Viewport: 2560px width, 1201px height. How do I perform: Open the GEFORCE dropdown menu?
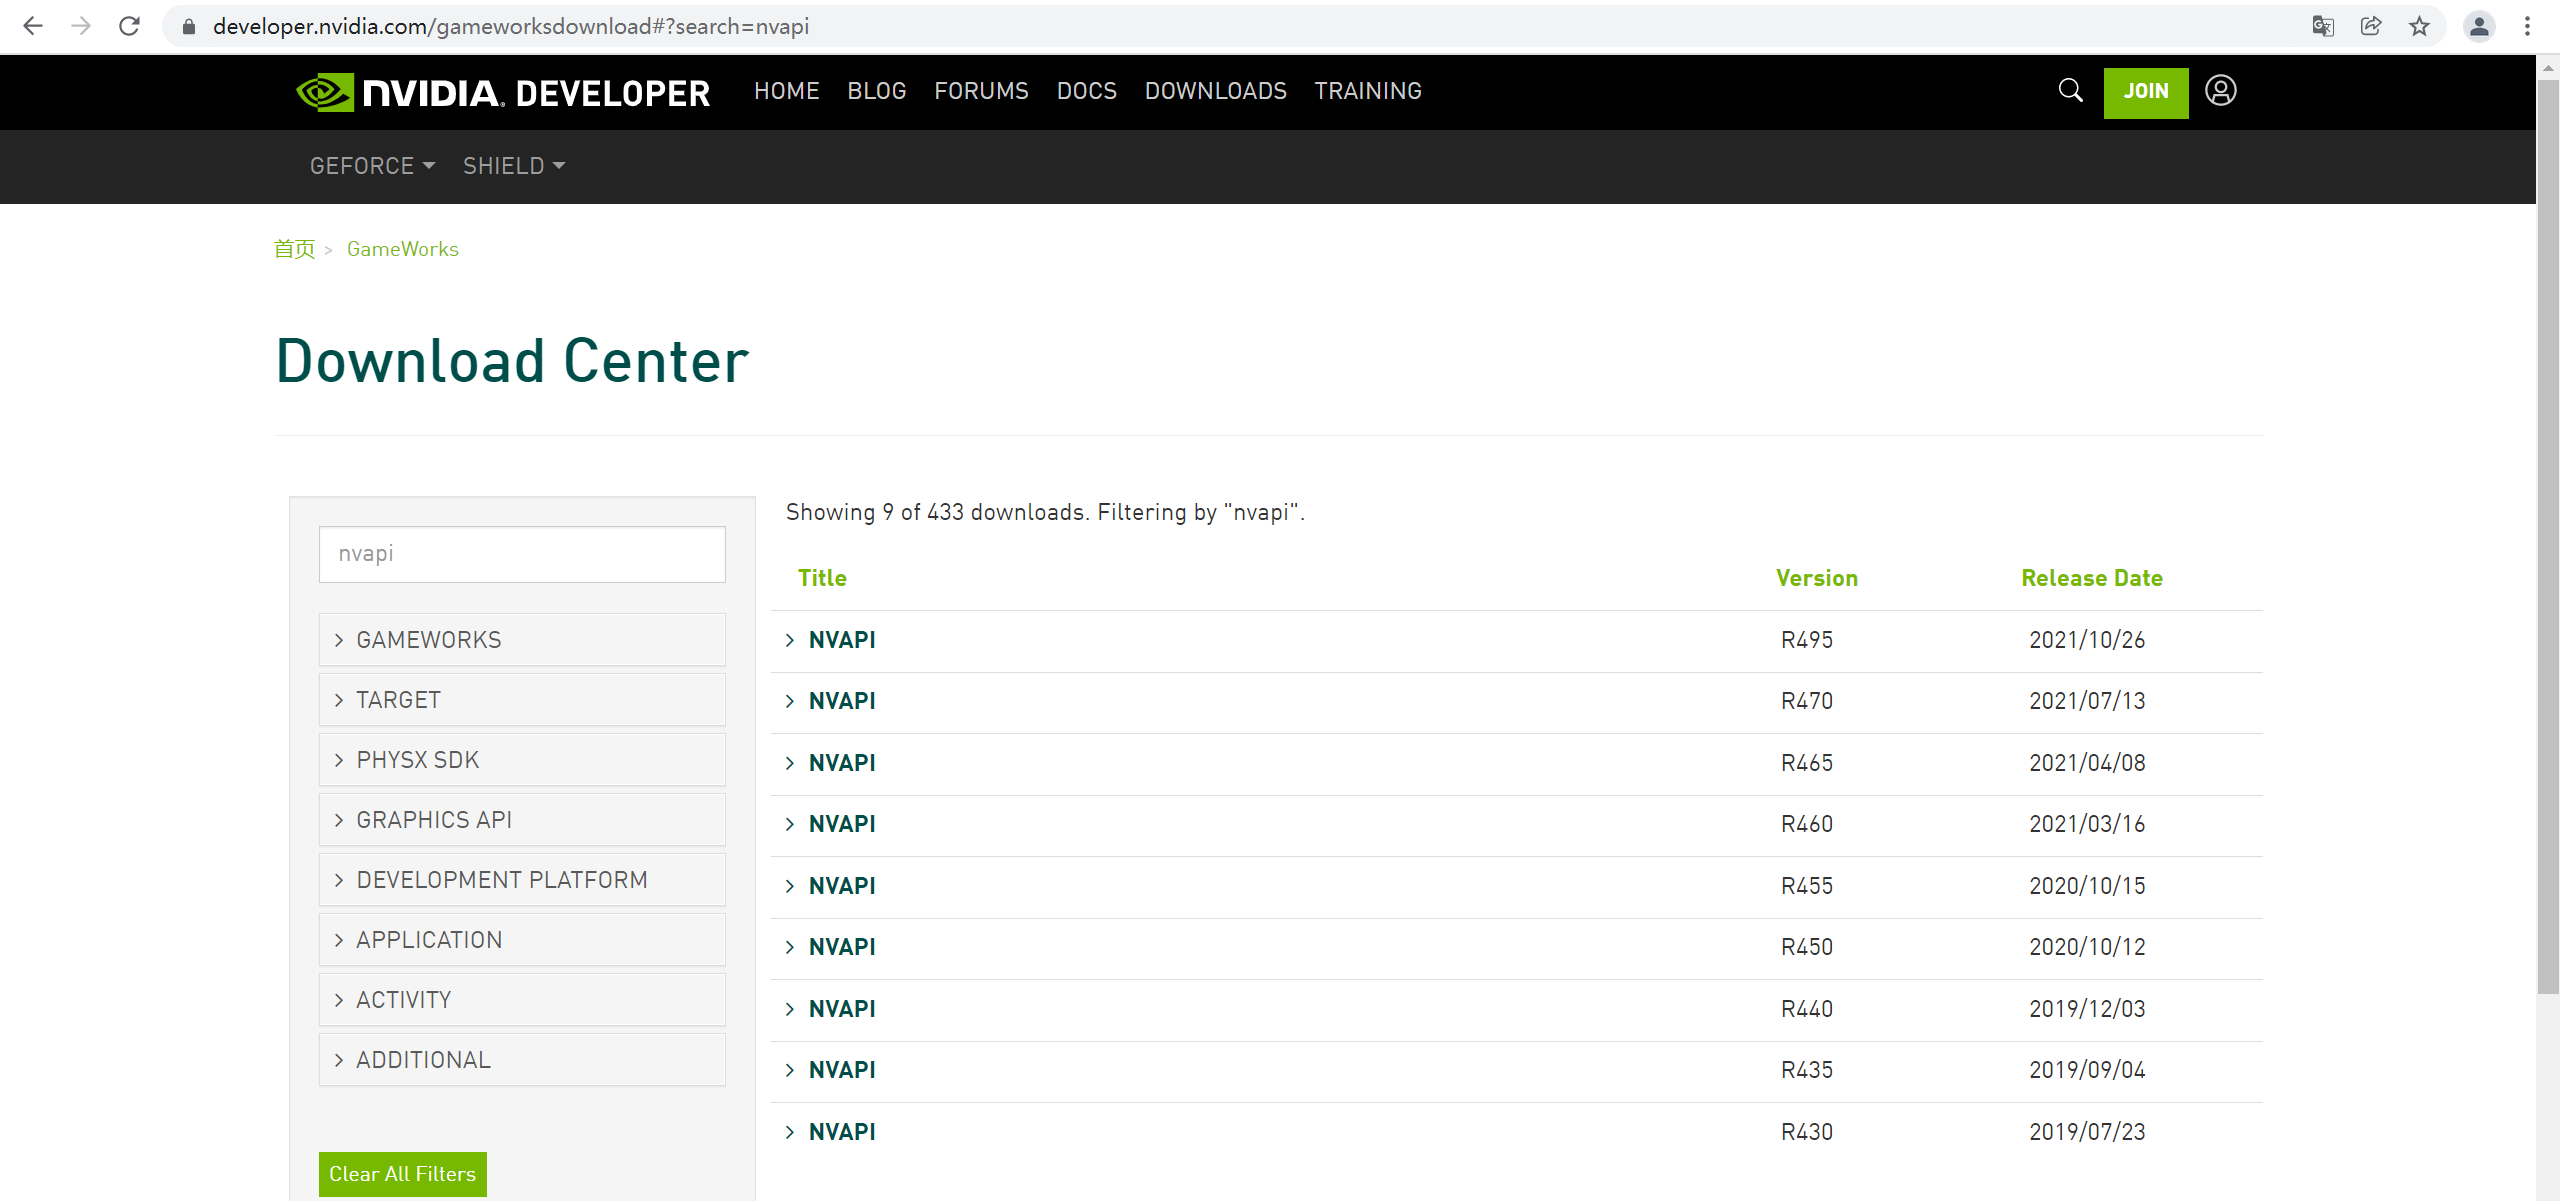click(371, 166)
